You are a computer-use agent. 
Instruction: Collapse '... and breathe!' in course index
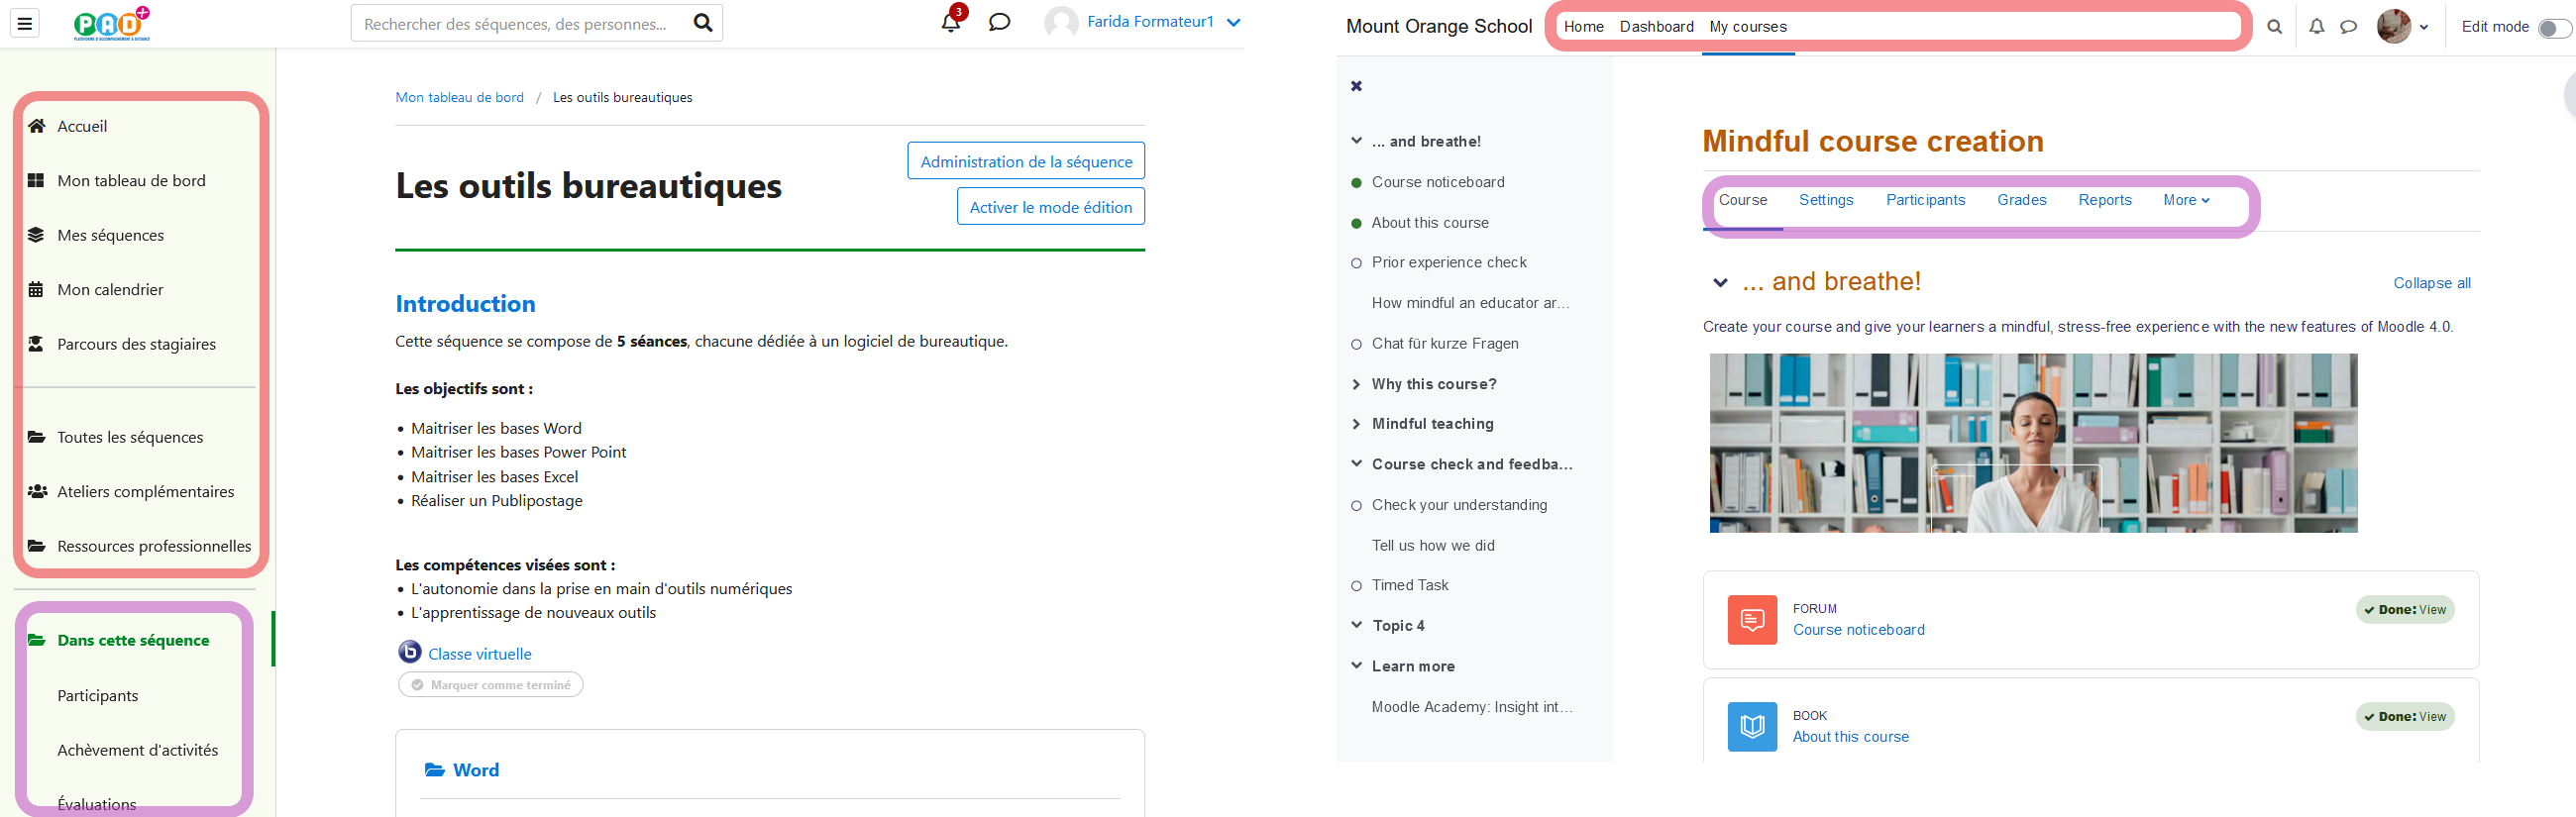click(x=1356, y=141)
